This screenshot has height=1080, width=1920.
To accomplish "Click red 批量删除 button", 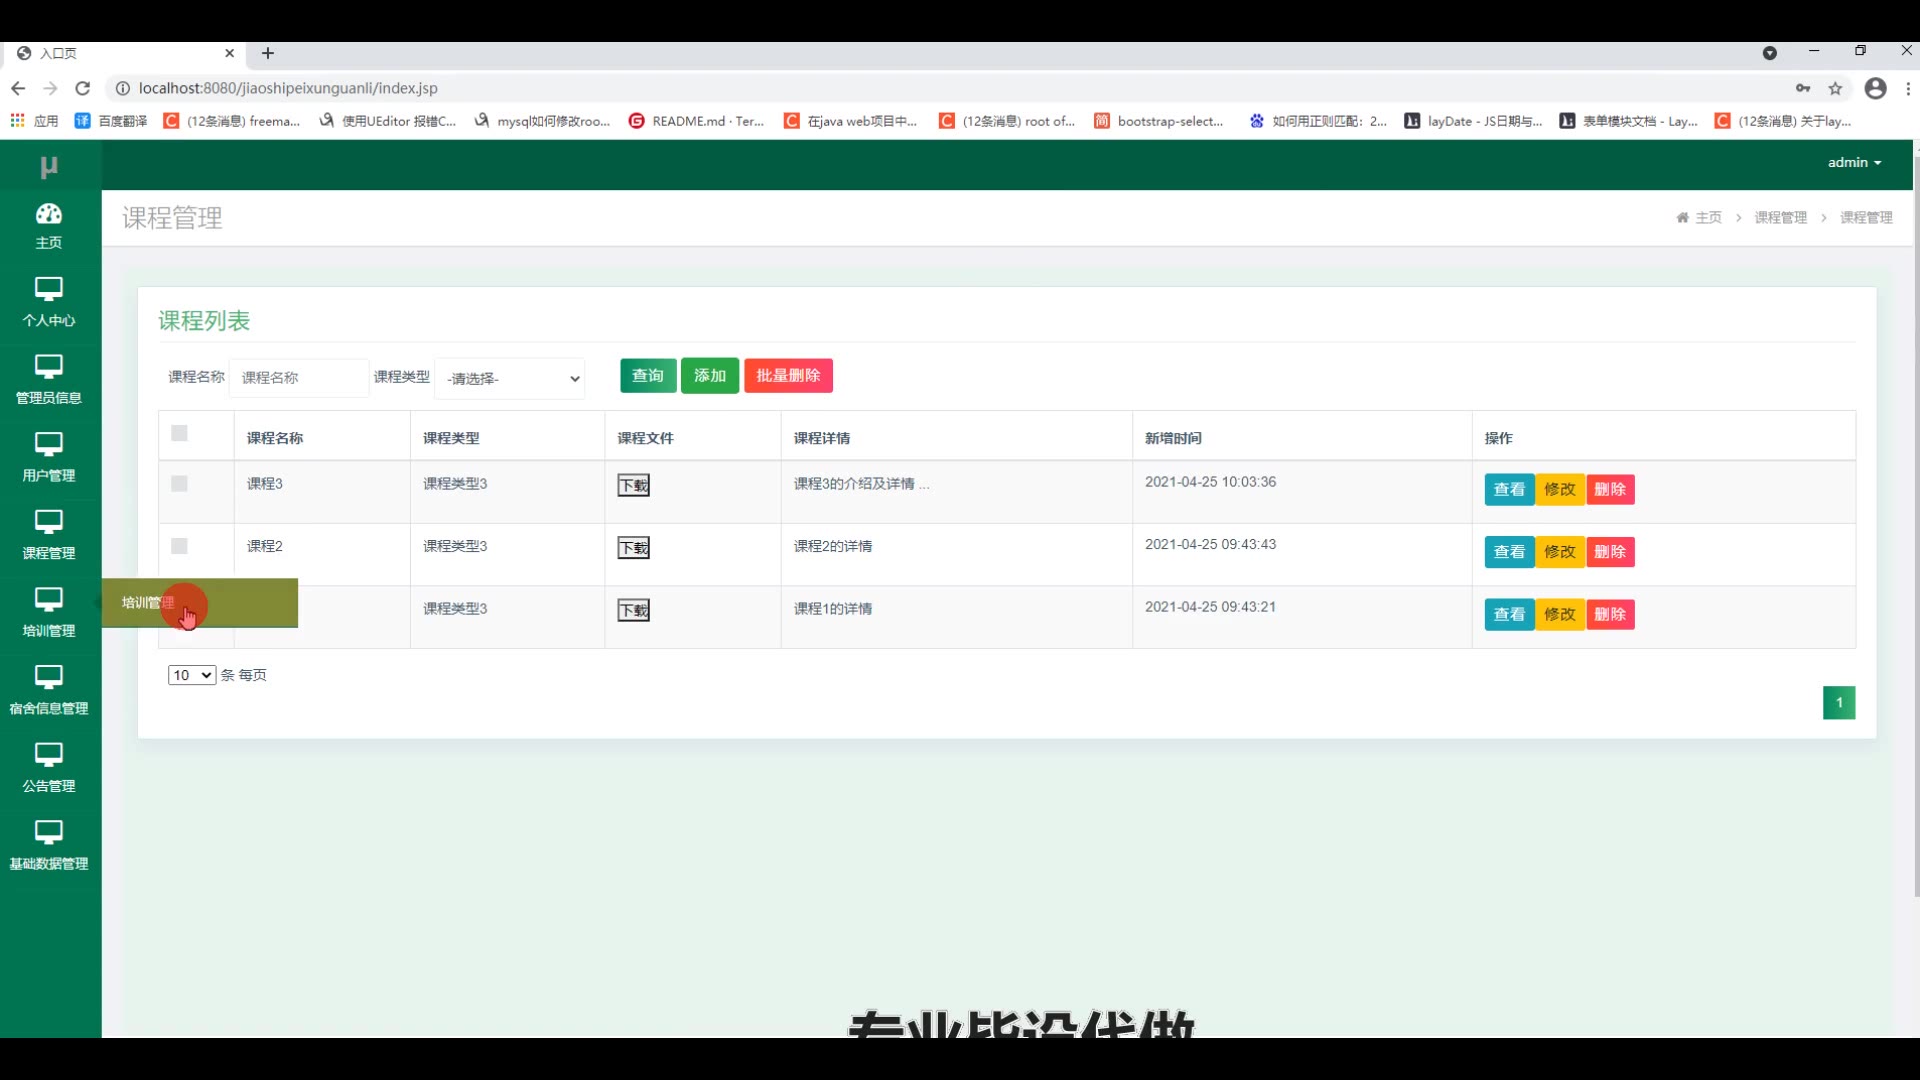I will pyautogui.click(x=788, y=376).
